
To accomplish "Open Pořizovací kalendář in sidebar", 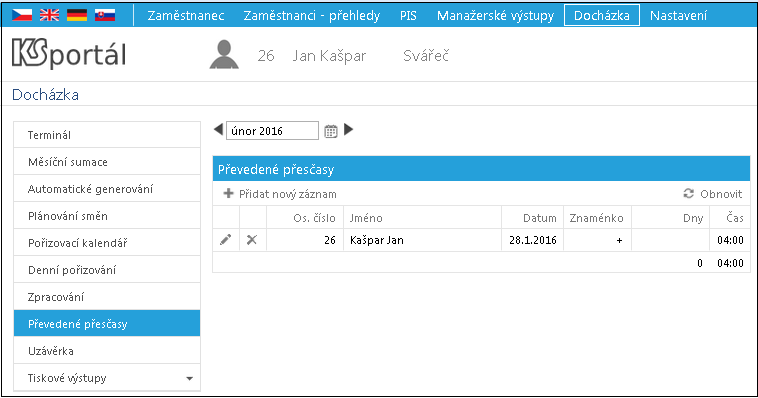I will 107,243.
